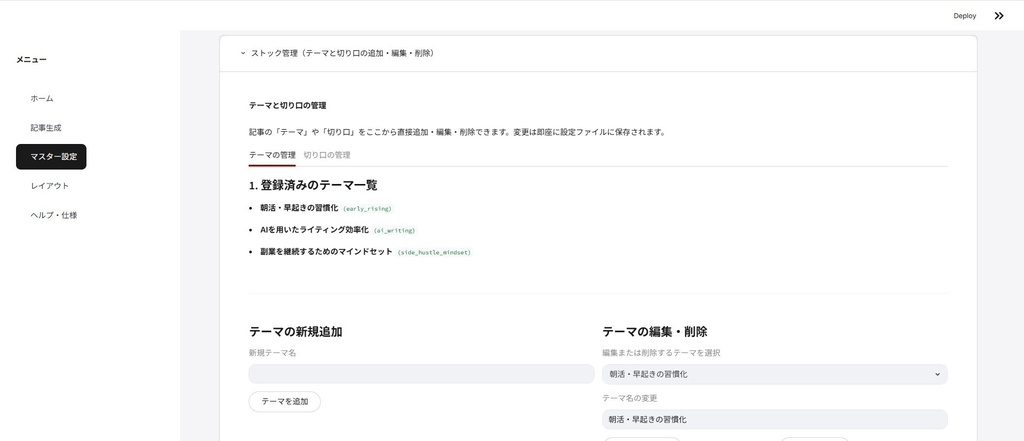This screenshot has height=441, width=1024.
Task: Click the Deploy button
Action: 965,16
